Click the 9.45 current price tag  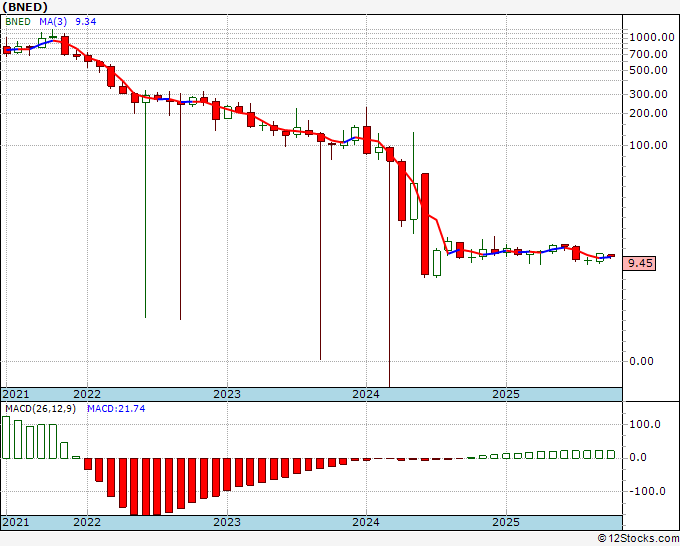pyautogui.click(x=639, y=263)
